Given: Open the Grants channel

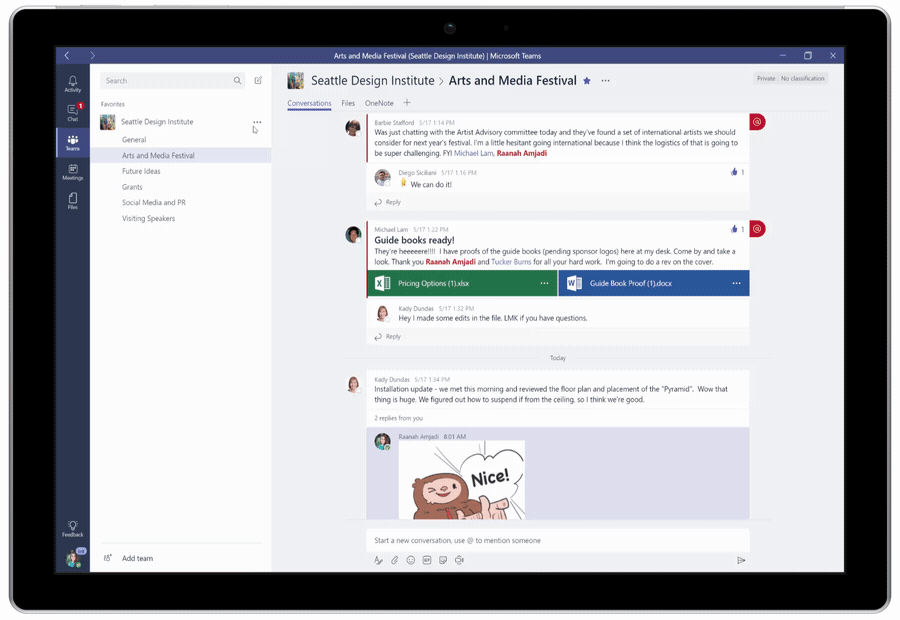Looking at the screenshot, I should pos(132,187).
